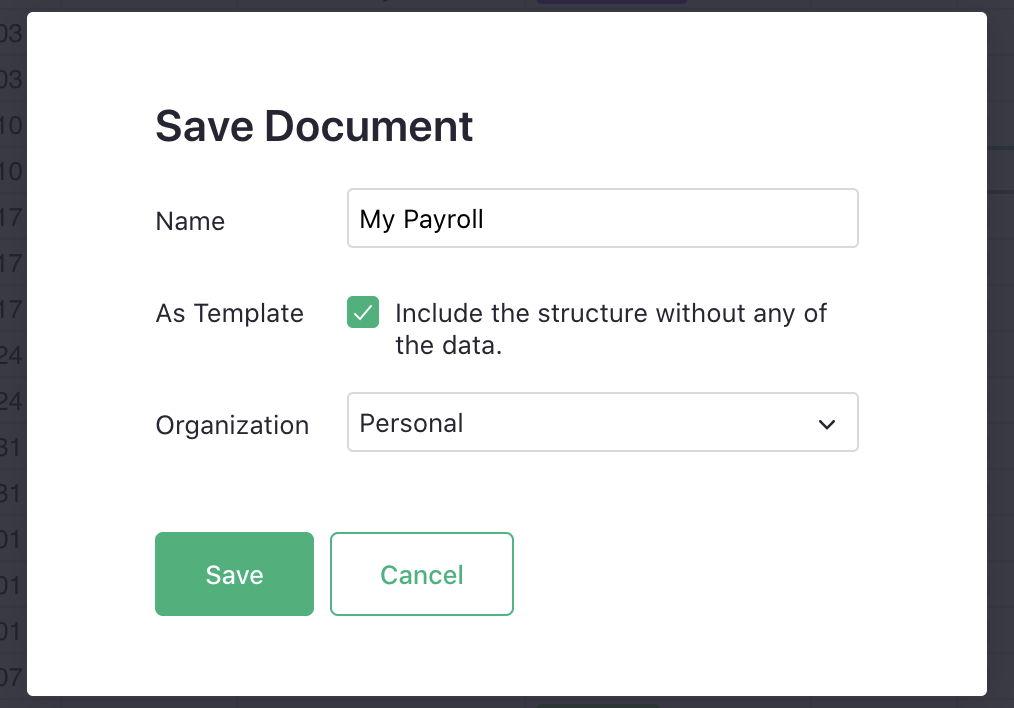Screen dimensions: 1014x708
Task: Open the Organization dropdown
Action: [x=602, y=422]
